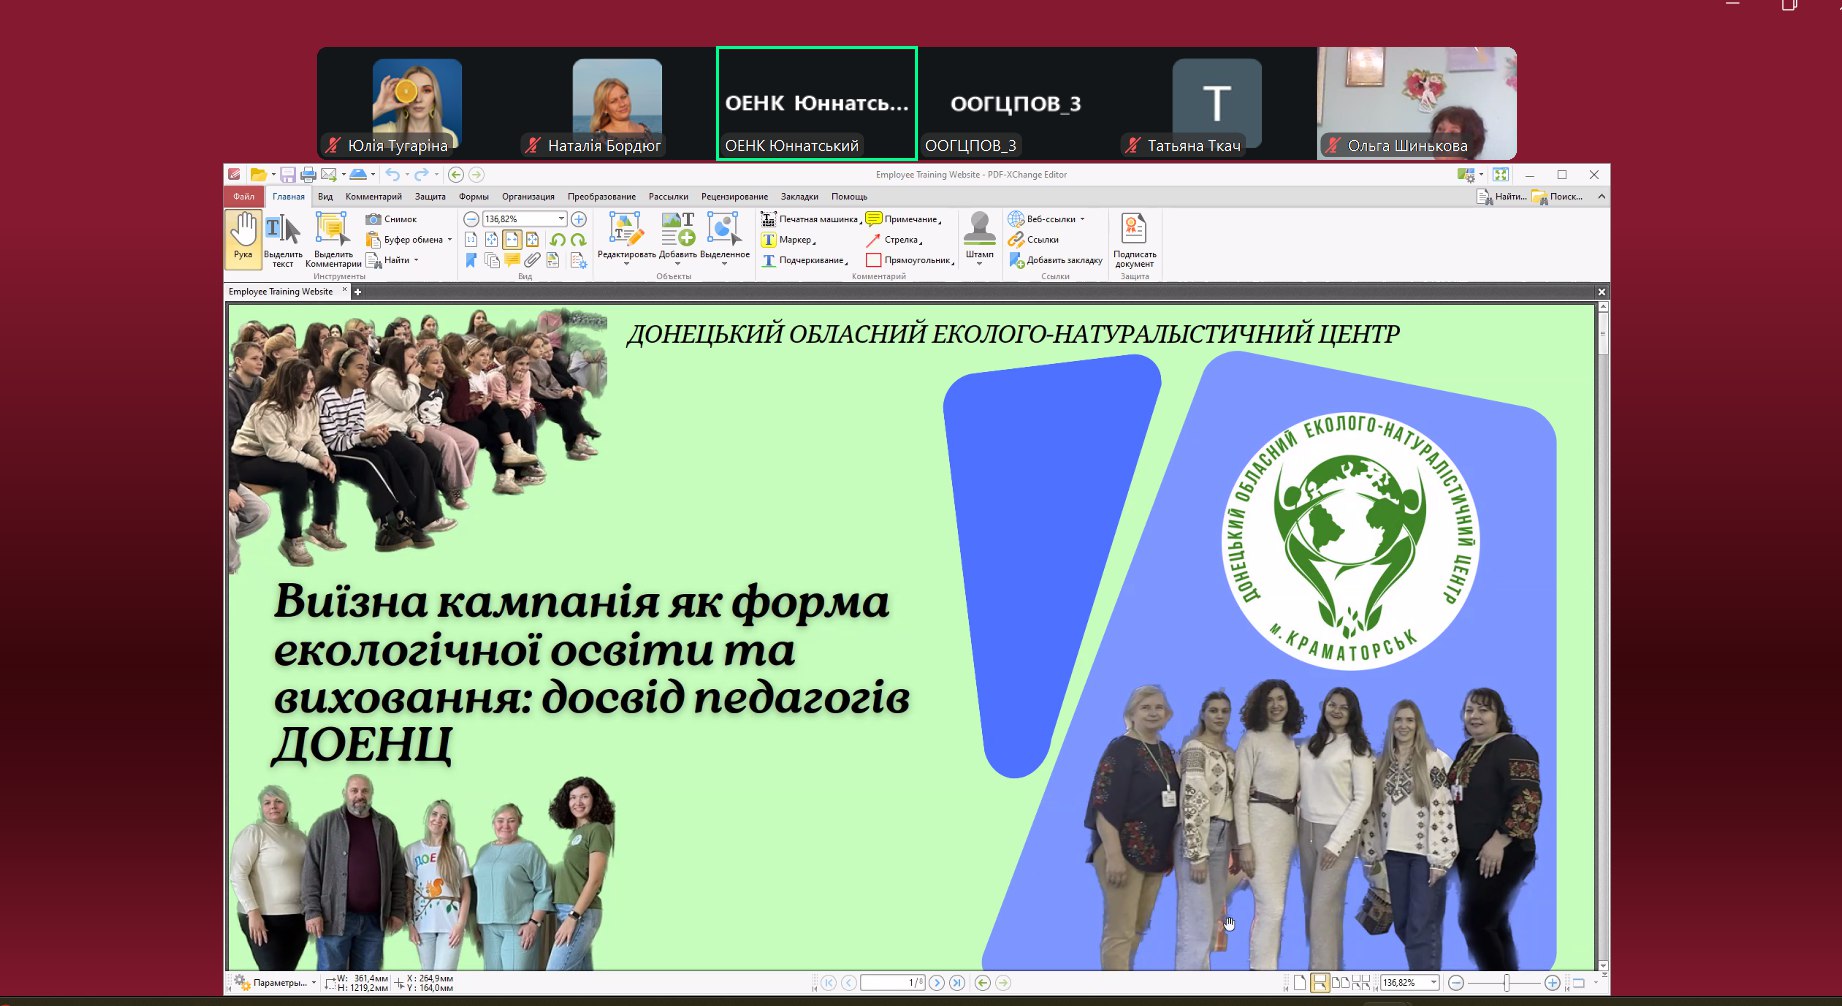
Task: Open the Комментарий ribbon tab
Action: [x=373, y=197]
